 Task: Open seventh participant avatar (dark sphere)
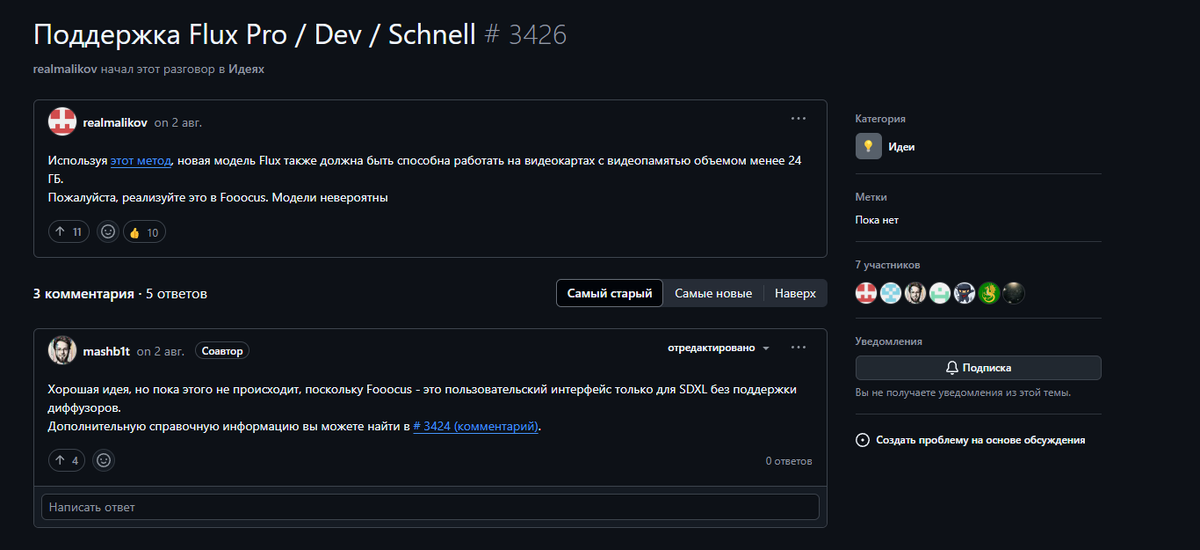coord(1013,293)
